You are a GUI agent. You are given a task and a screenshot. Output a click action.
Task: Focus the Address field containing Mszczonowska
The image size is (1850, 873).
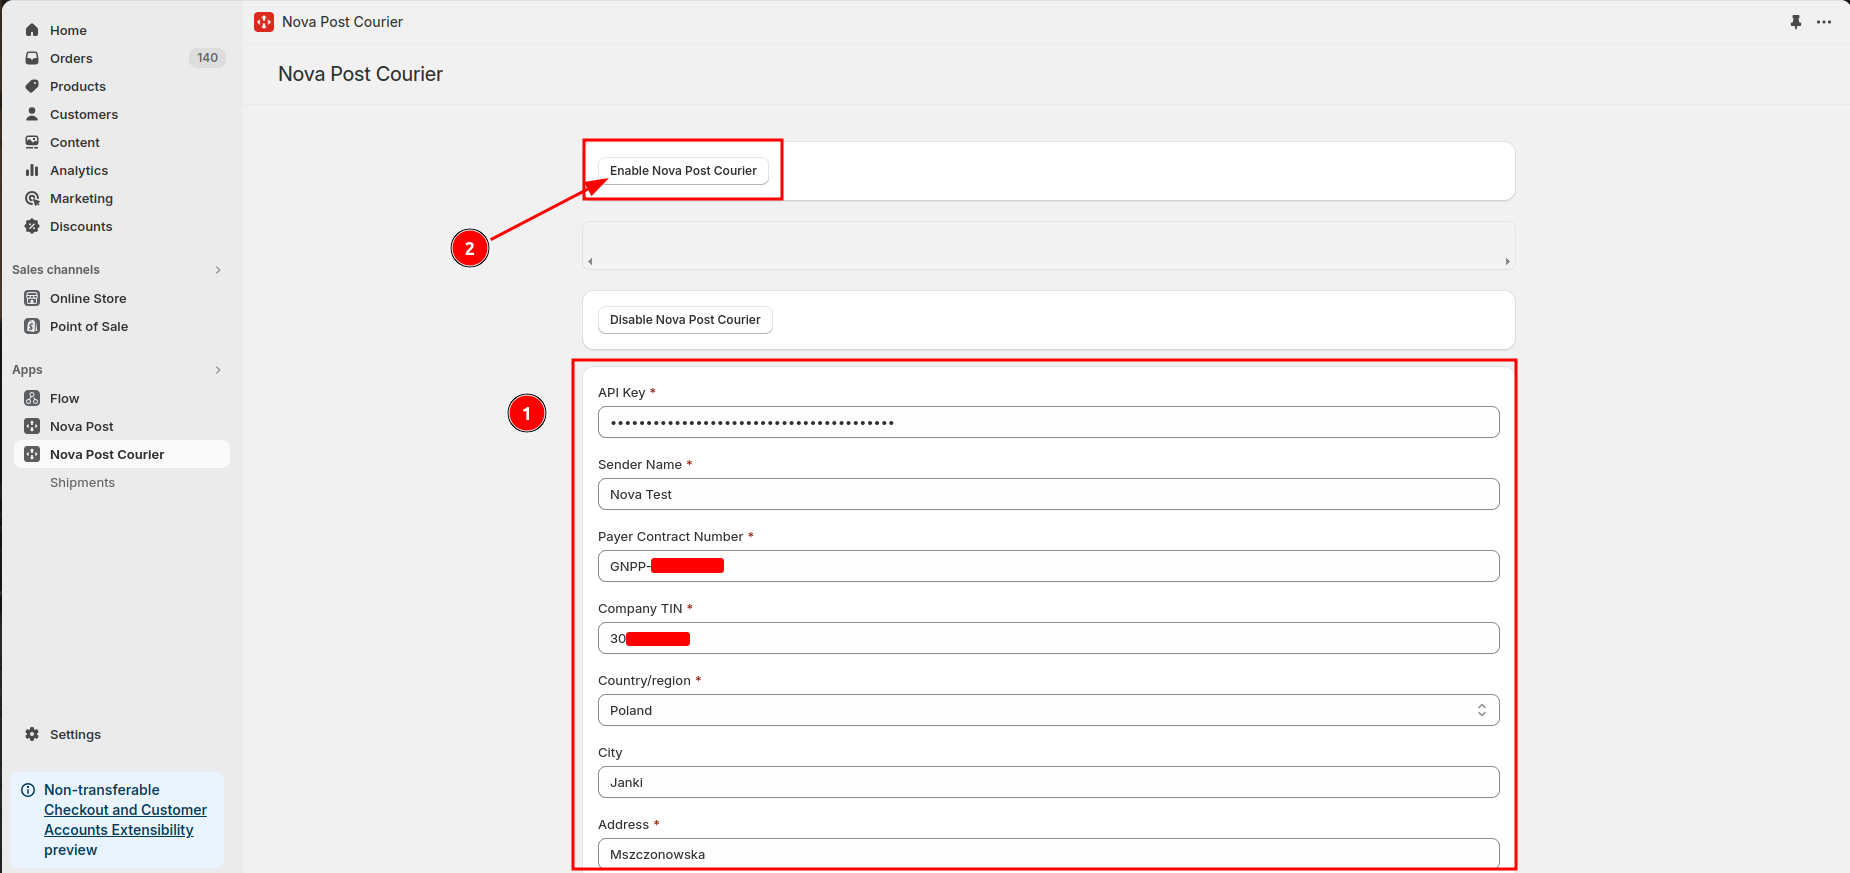point(1049,854)
